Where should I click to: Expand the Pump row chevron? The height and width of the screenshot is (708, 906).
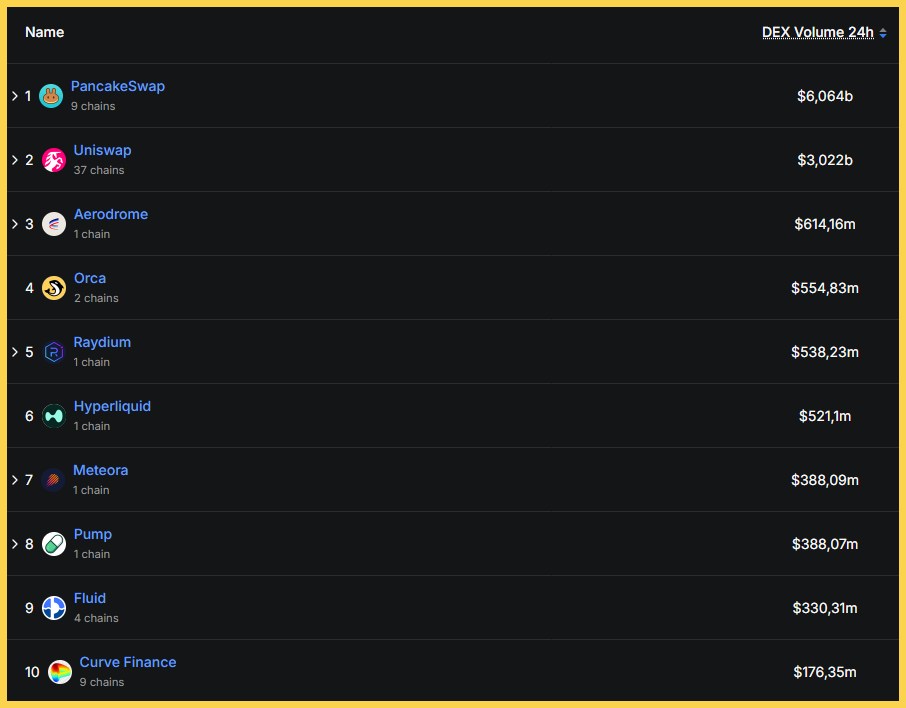[x=15, y=544]
